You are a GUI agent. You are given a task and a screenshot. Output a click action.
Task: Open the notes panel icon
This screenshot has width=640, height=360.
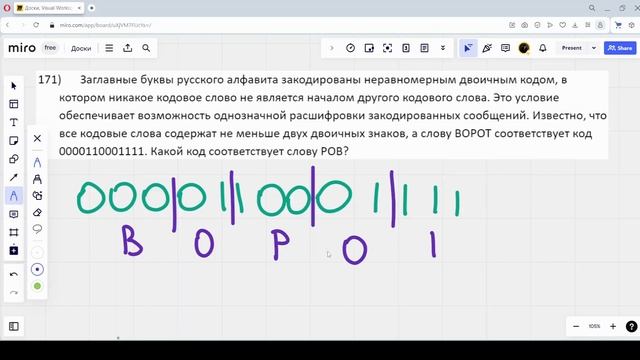424,48
